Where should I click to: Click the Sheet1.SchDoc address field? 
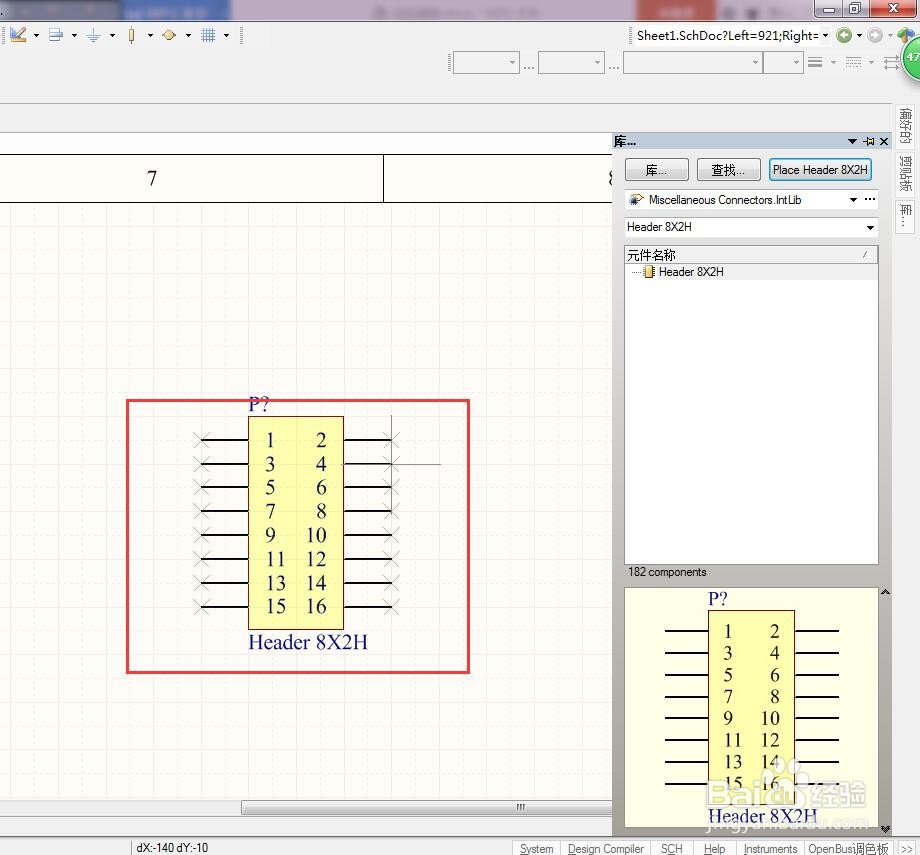click(x=728, y=35)
